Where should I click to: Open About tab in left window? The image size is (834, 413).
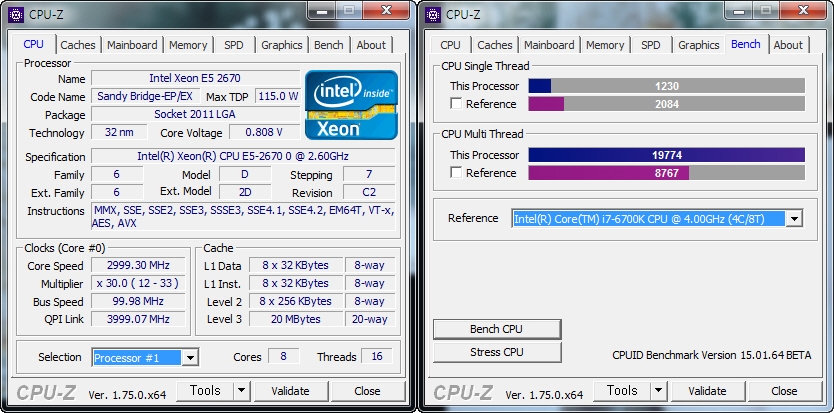tap(371, 45)
